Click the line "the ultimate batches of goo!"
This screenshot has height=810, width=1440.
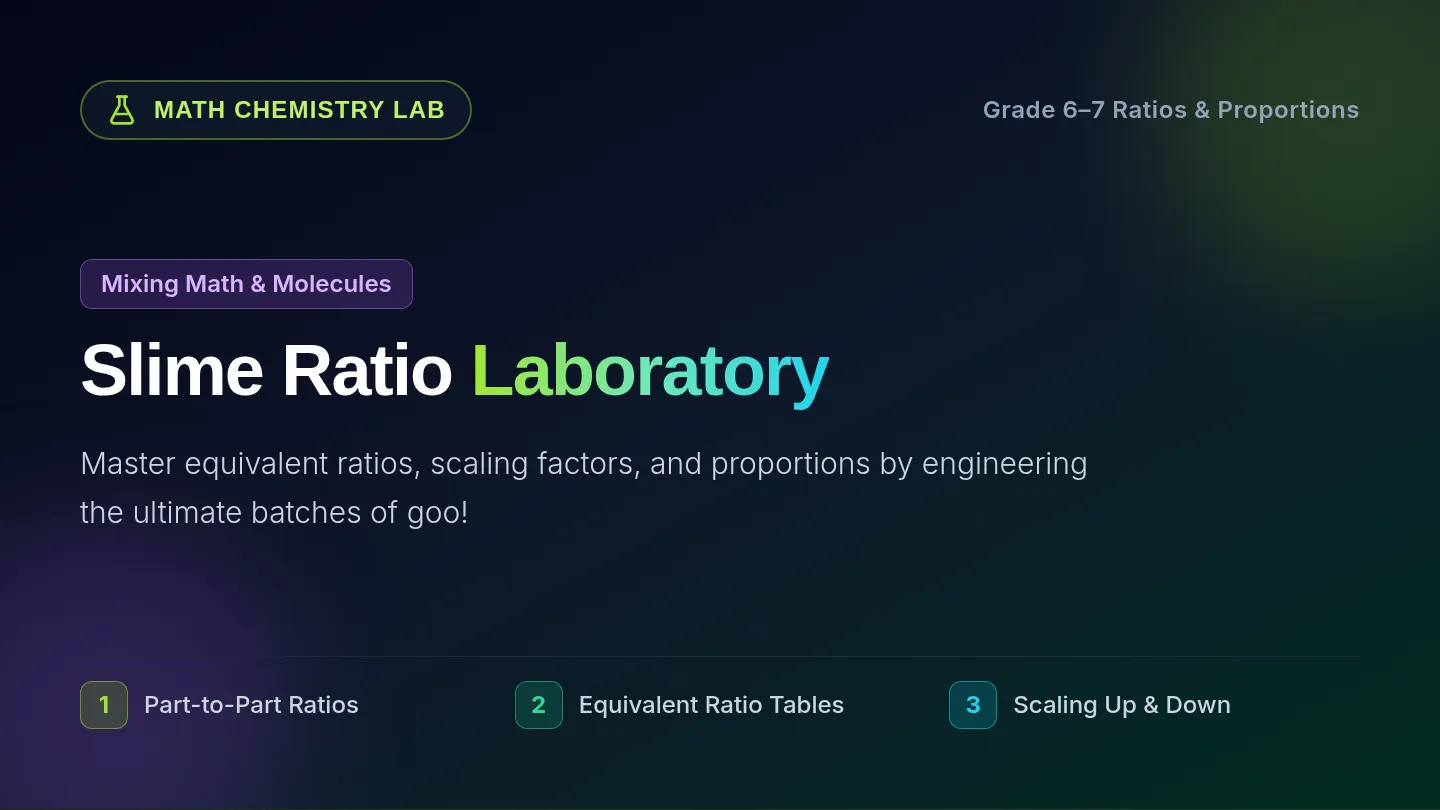[x=274, y=513]
